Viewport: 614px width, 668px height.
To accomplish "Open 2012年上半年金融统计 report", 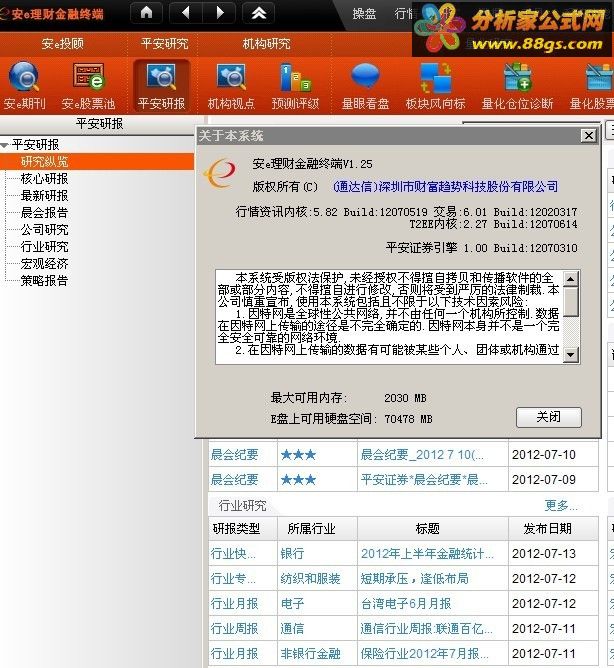I will click(427, 553).
